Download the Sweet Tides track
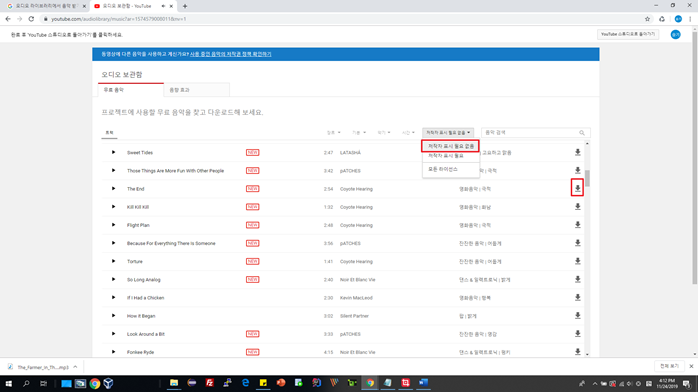The width and height of the screenshot is (698, 392). tap(577, 152)
